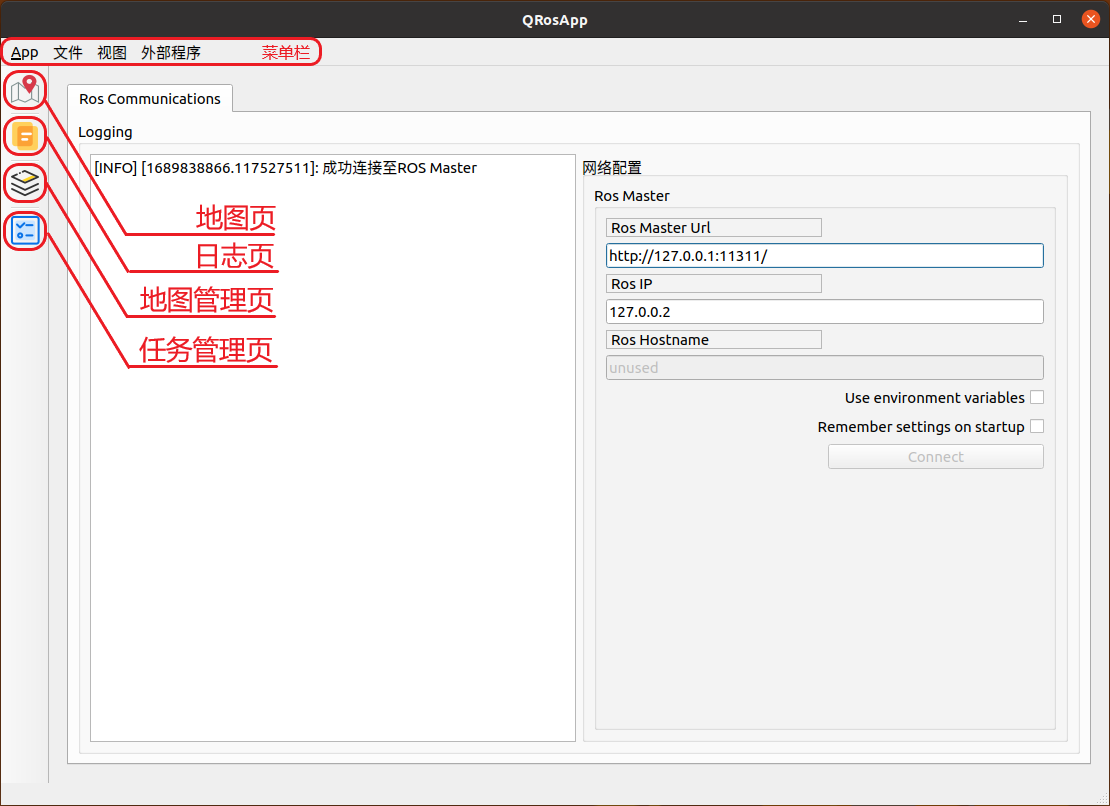Minimize the QRosApp window
Viewport: 1110px width, 806px height.
tap(1023, 20)
